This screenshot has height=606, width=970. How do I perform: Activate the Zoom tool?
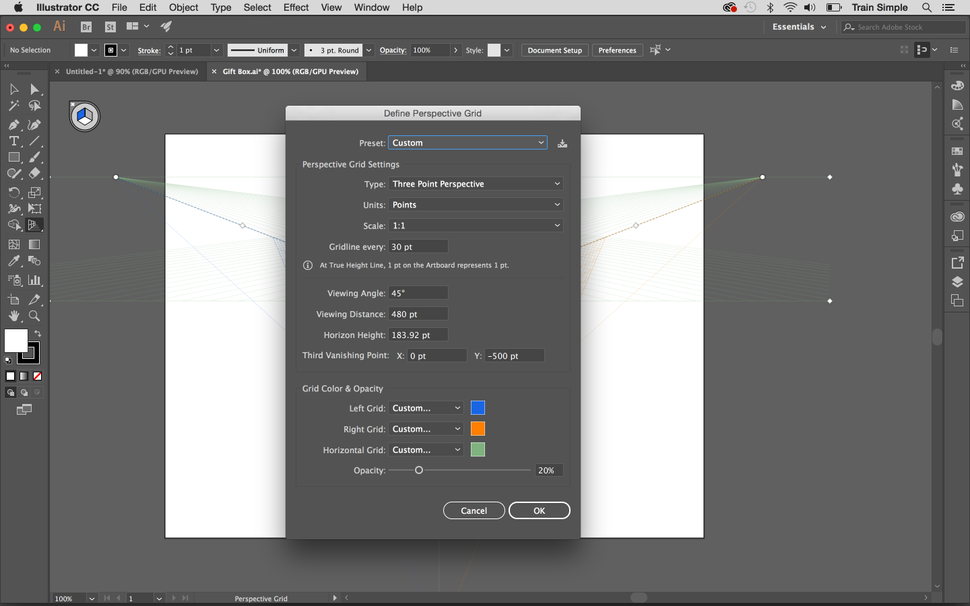click(x=34, y=315)
